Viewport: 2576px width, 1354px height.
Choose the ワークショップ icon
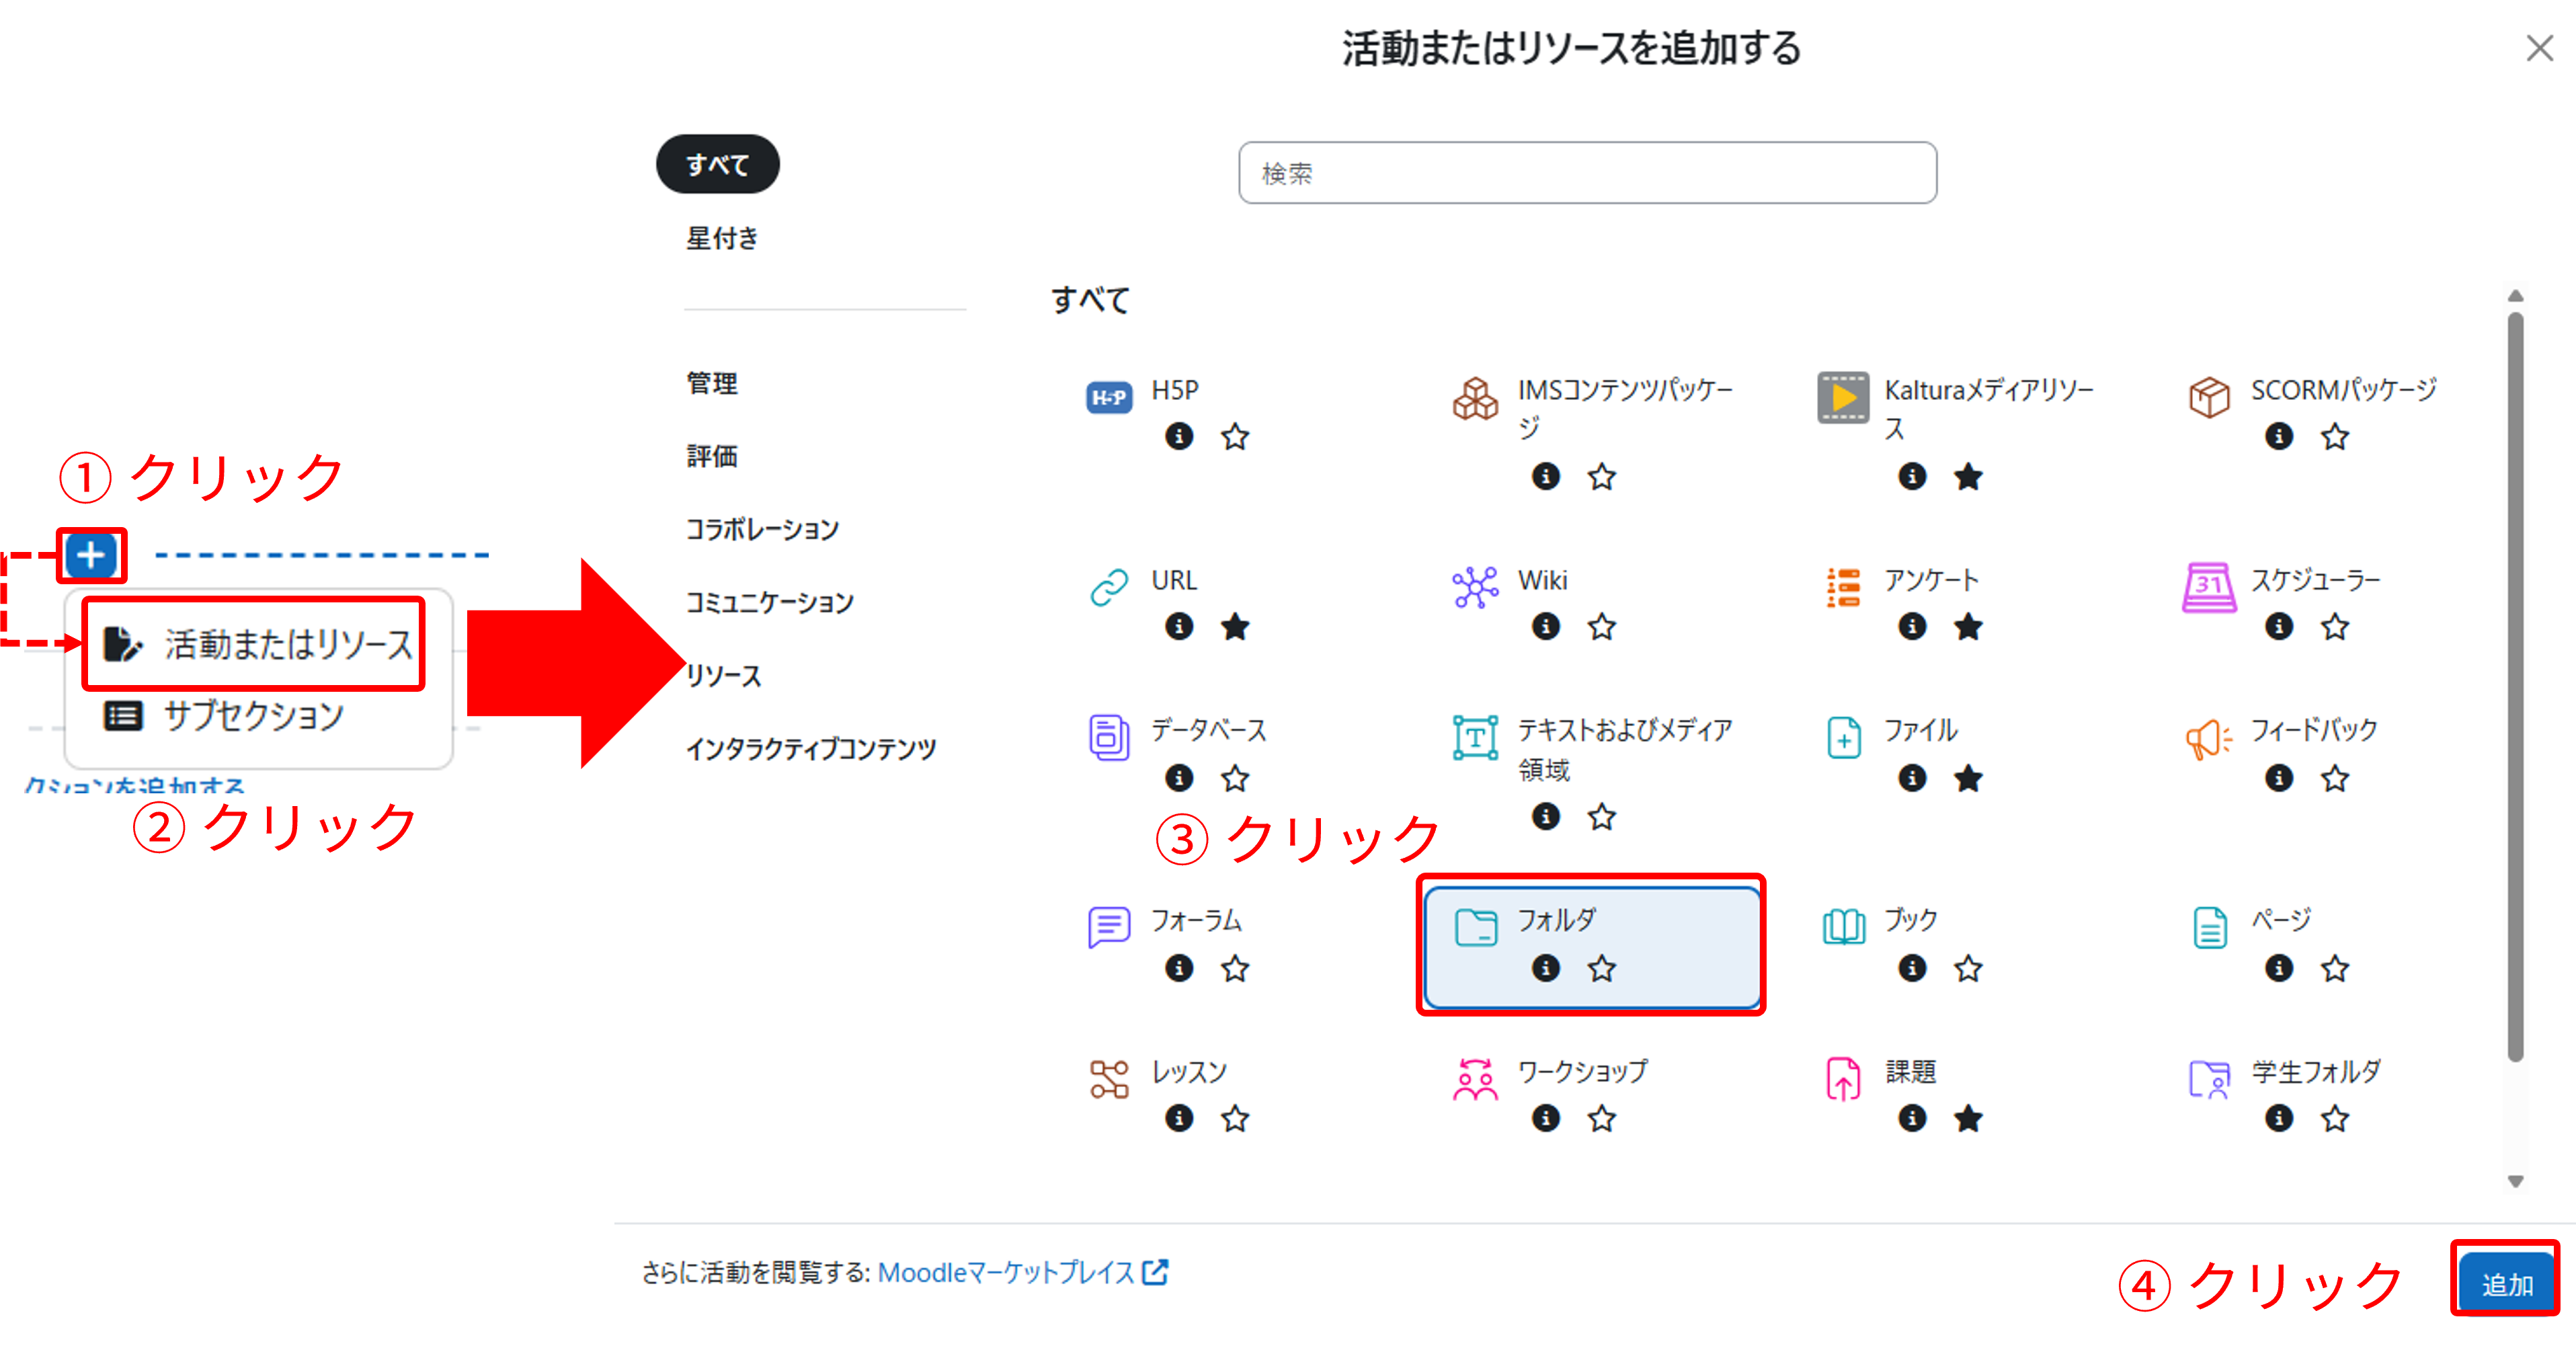(1475, 1080)
